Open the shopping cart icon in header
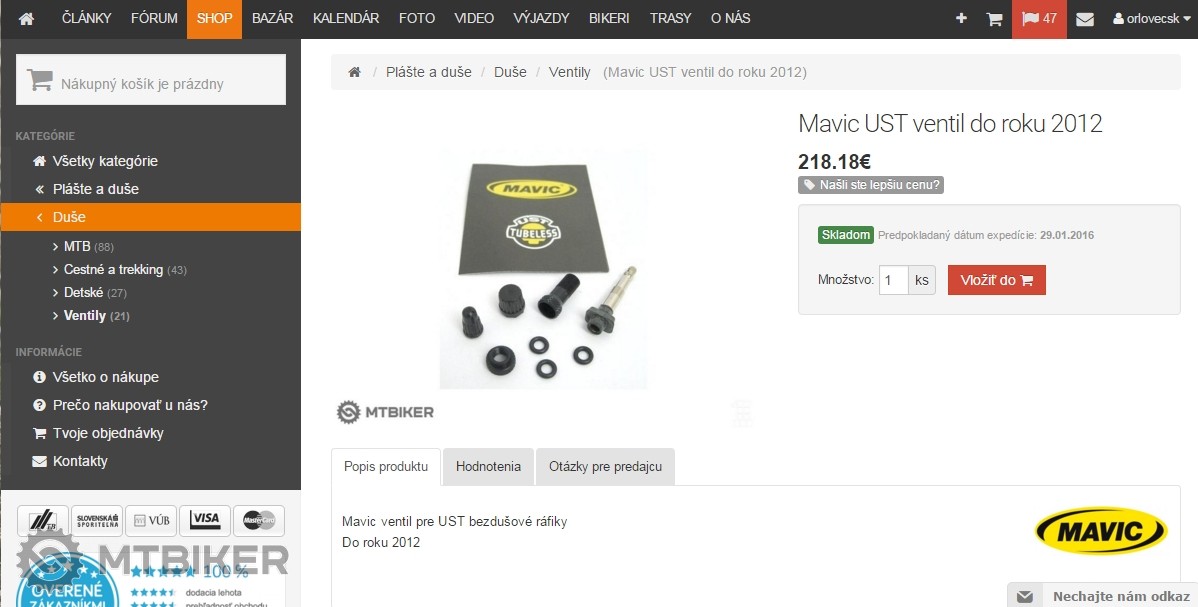 [x=994, y=18]
